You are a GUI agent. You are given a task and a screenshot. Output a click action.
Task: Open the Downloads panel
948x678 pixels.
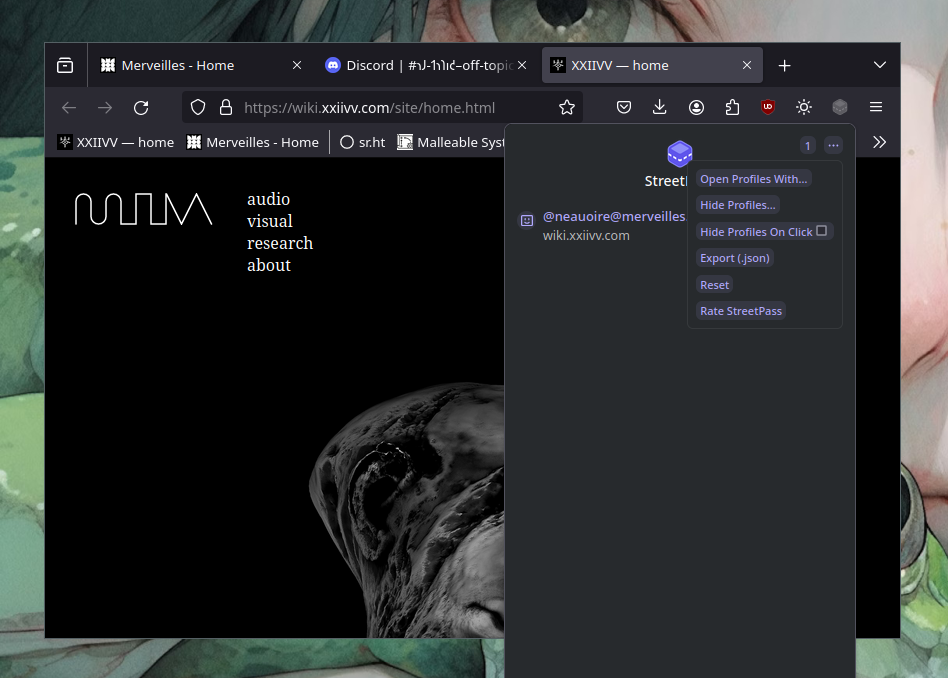[x=660, y=107]
